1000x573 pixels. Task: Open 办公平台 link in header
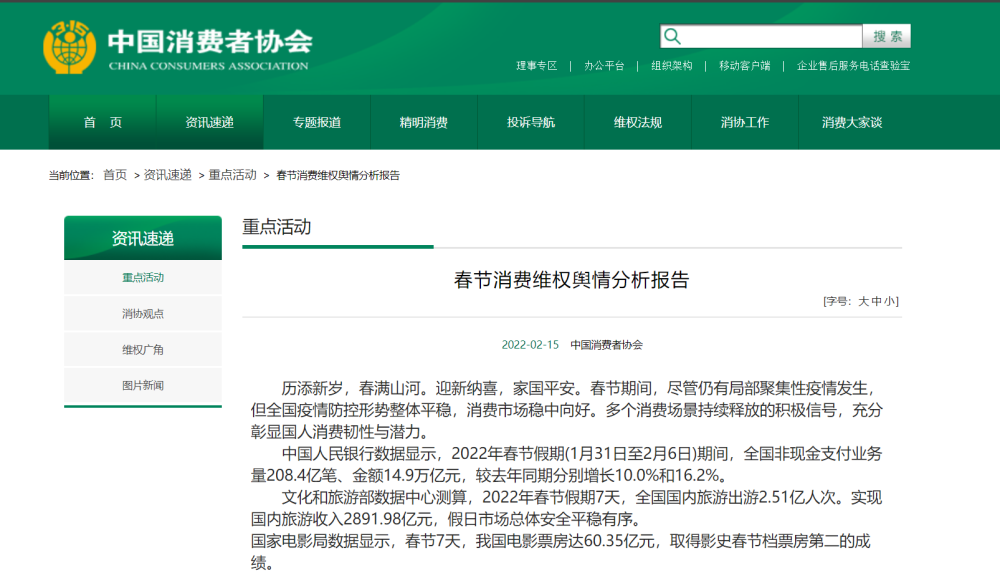(604, 66)
